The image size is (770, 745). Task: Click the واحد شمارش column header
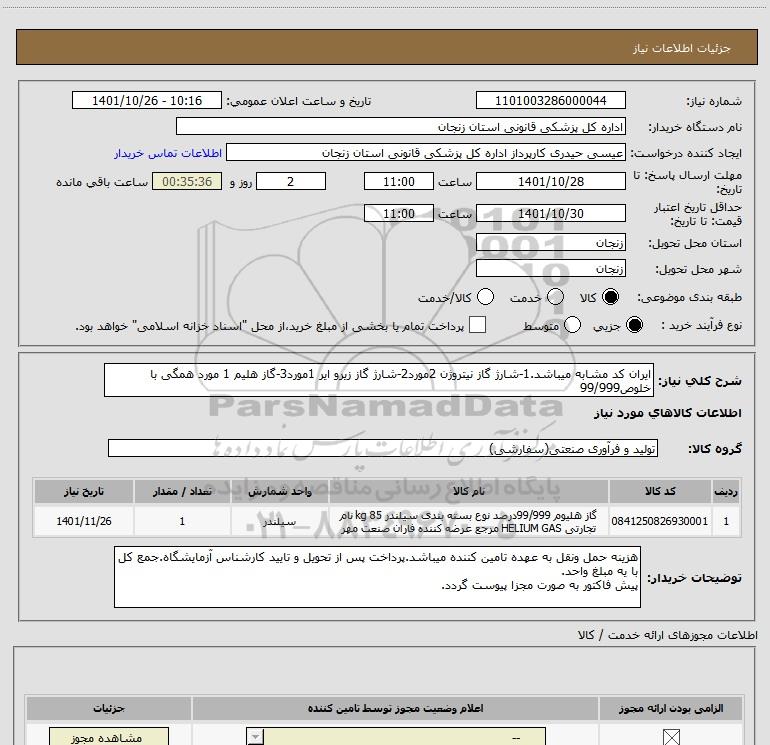coord(279,491)
